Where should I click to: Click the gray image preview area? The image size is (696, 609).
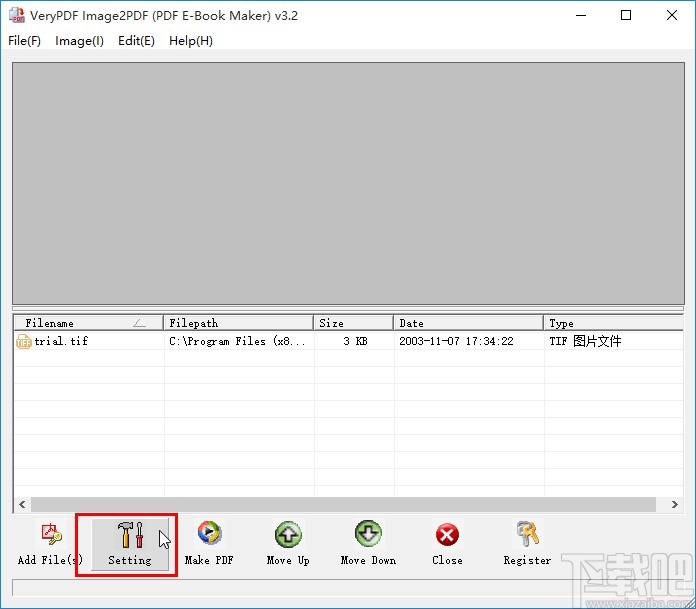[x=348, y=183]
